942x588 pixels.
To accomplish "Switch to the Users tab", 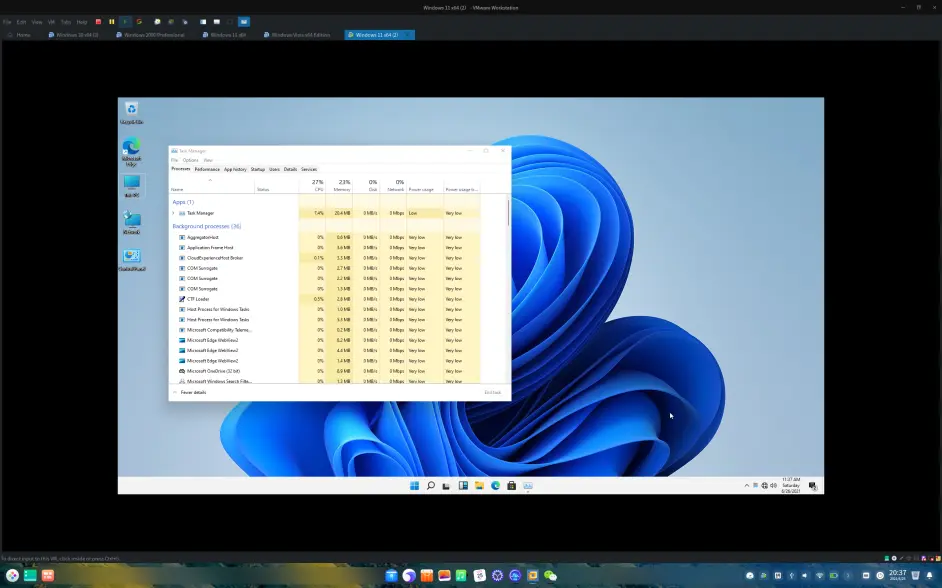I will pyautogui.click(x=275, y=169).
